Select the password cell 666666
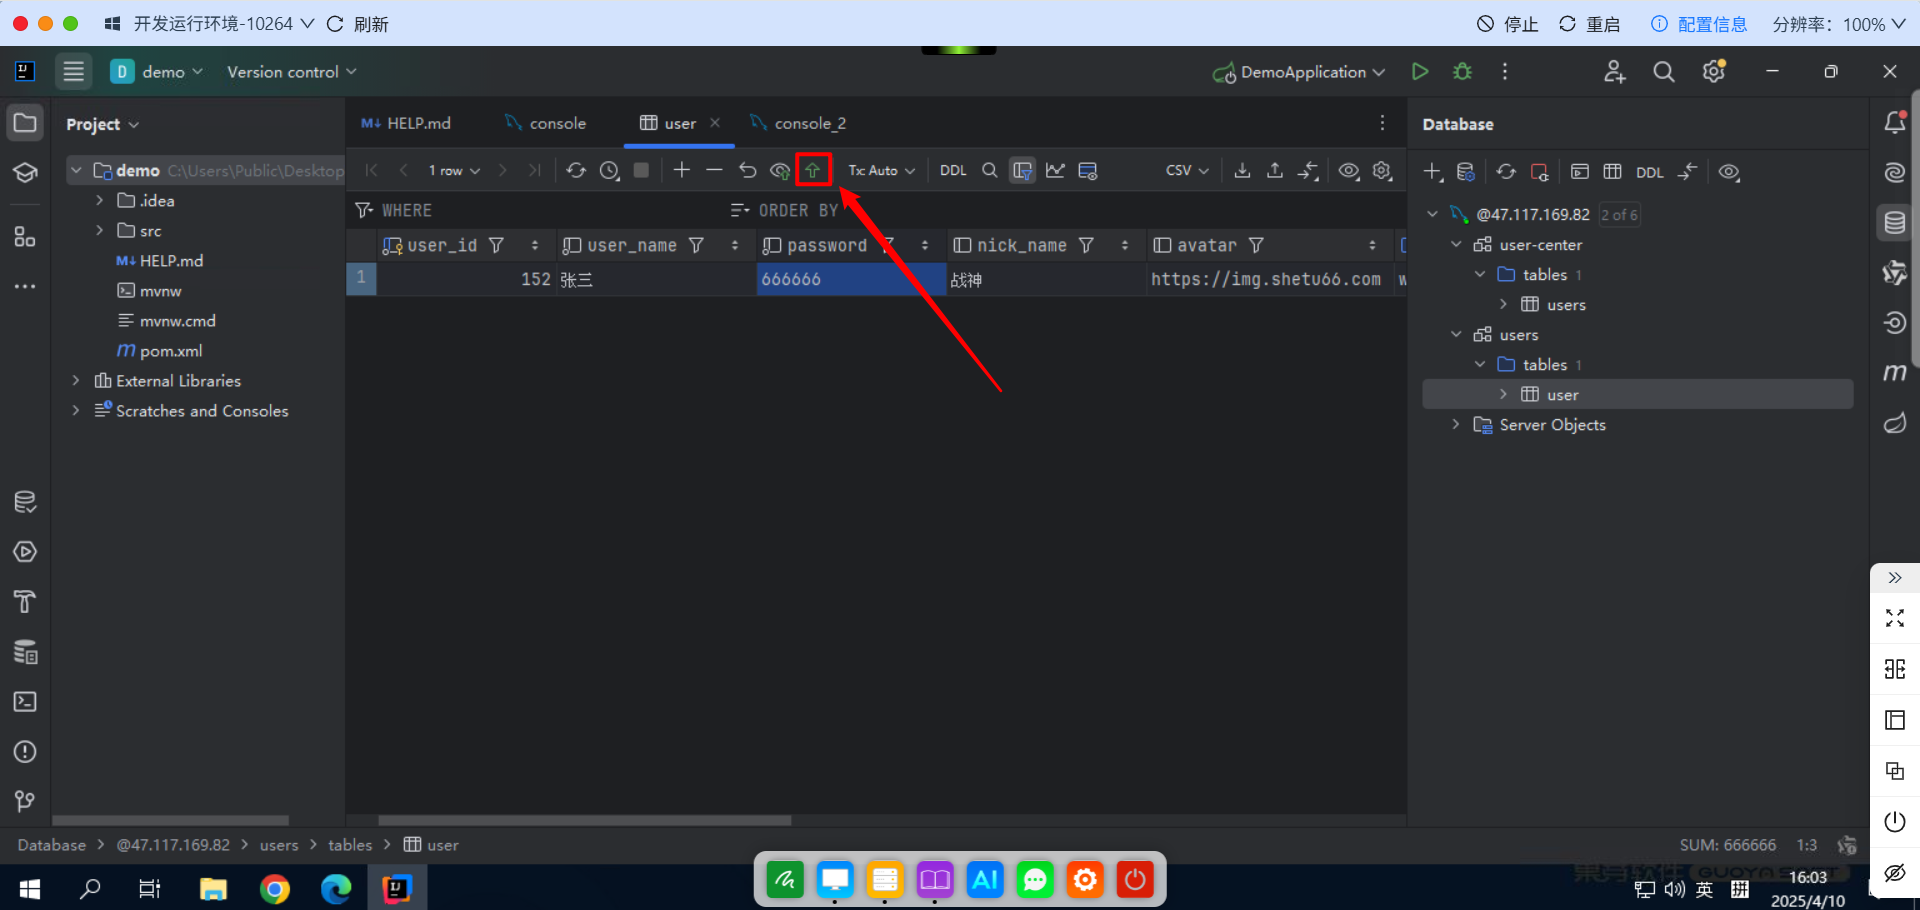1920x910 pixels. (851, 279)
